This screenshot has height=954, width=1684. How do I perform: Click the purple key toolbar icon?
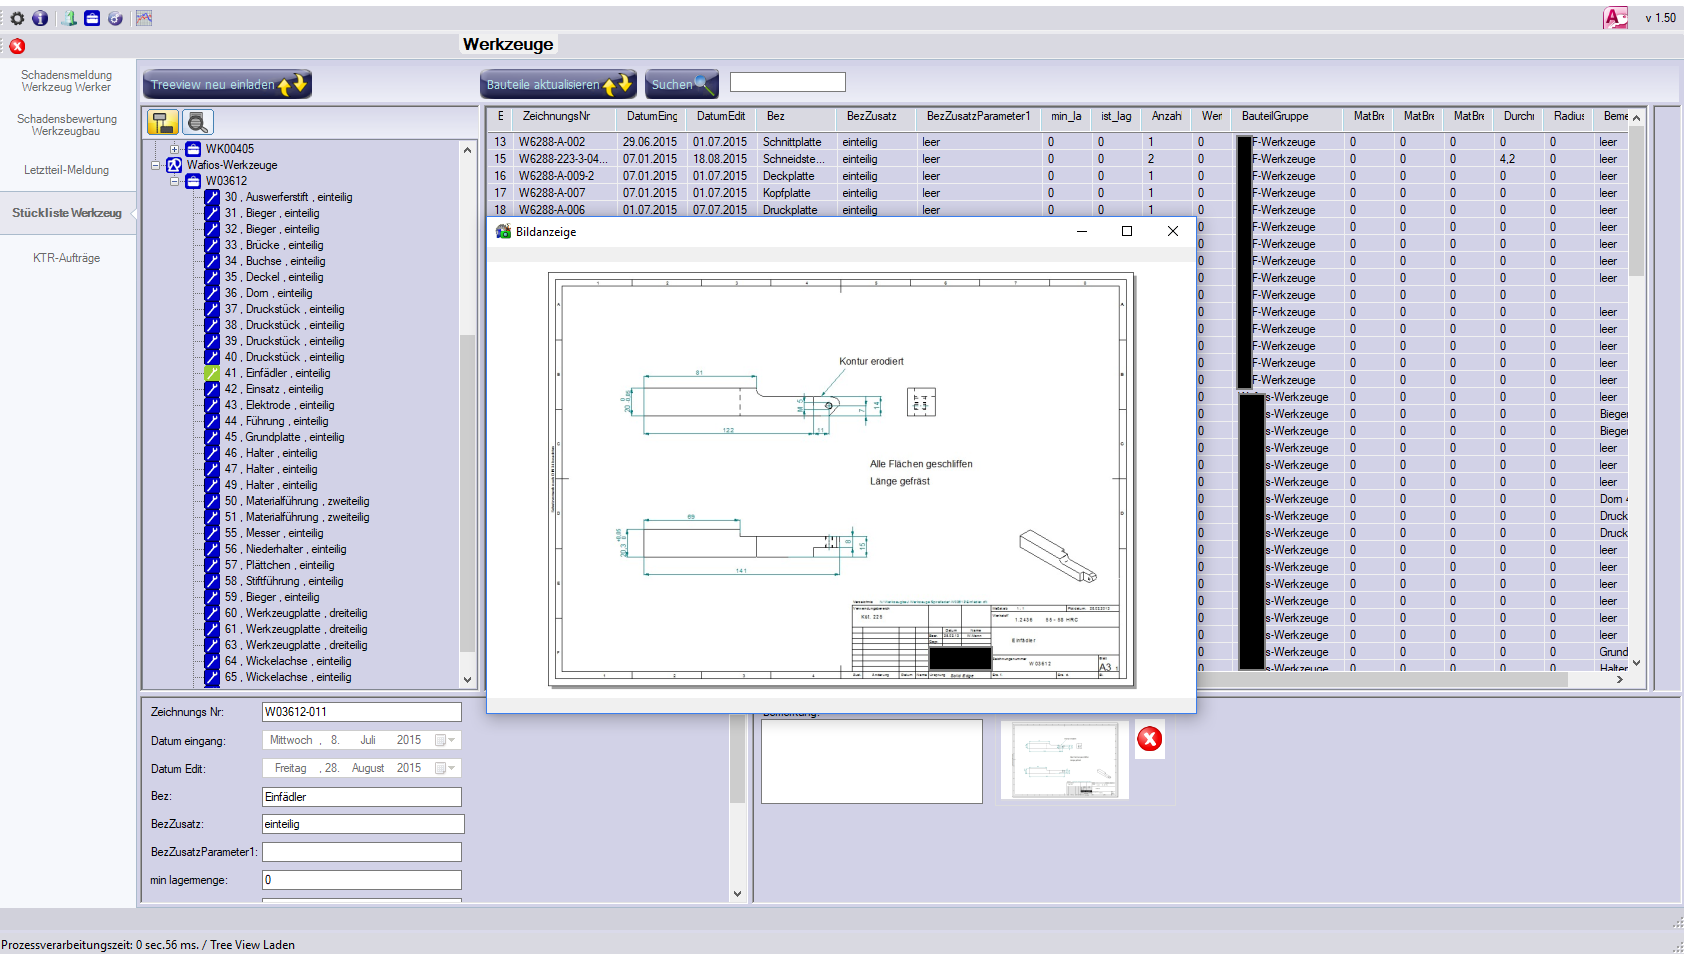[115, 18]
